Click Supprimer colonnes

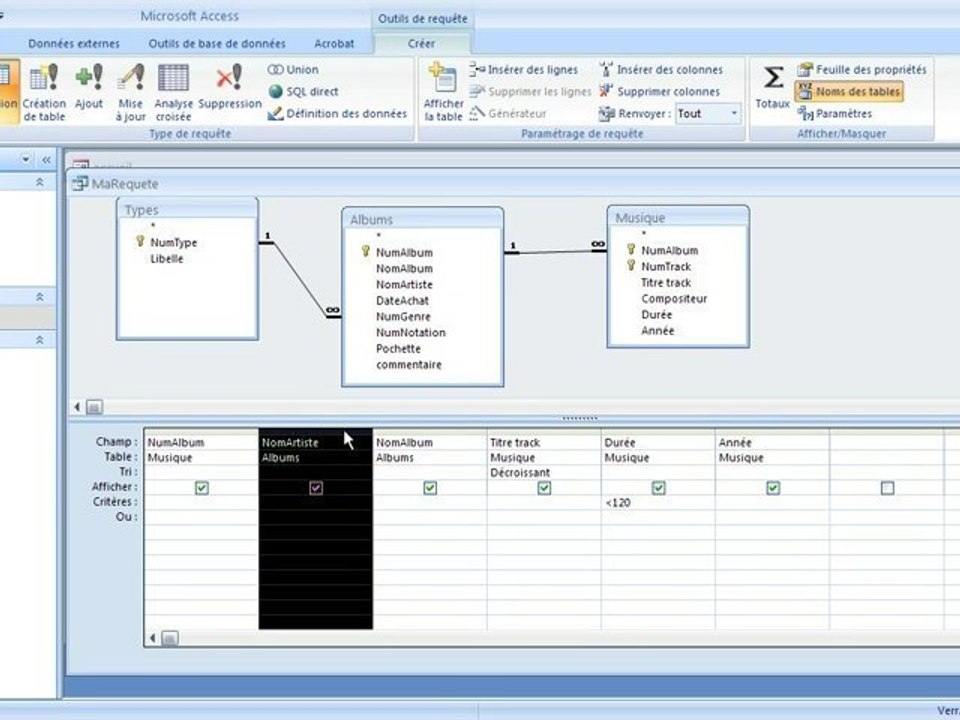659,92
